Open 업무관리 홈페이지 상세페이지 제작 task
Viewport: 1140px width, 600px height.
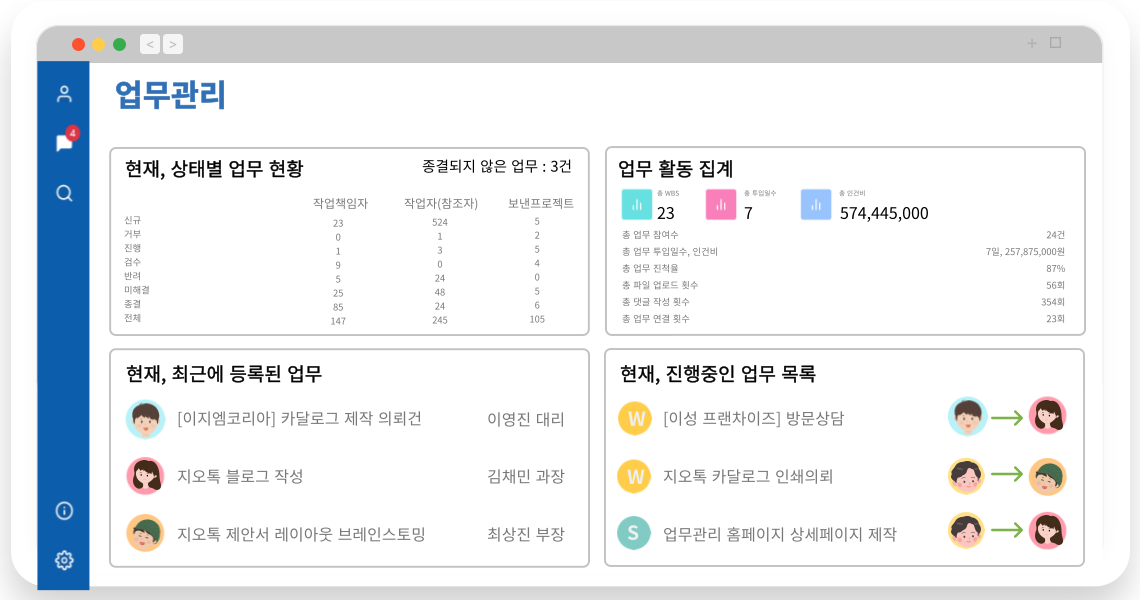[780, 534]
